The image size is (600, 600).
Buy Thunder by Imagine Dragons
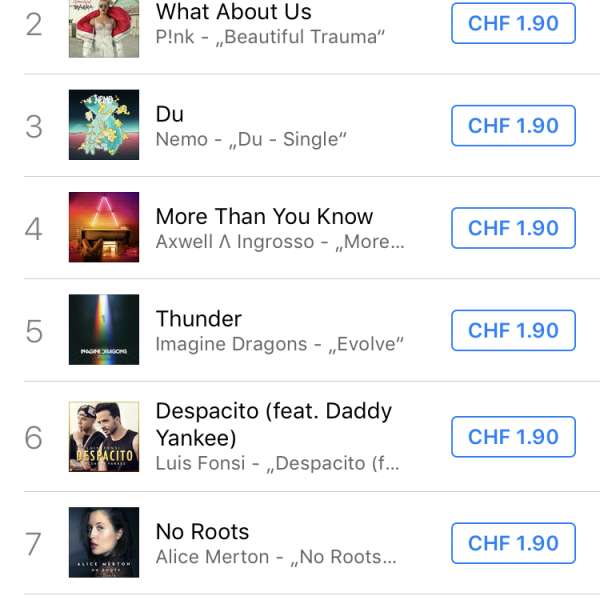coord(513,331)
